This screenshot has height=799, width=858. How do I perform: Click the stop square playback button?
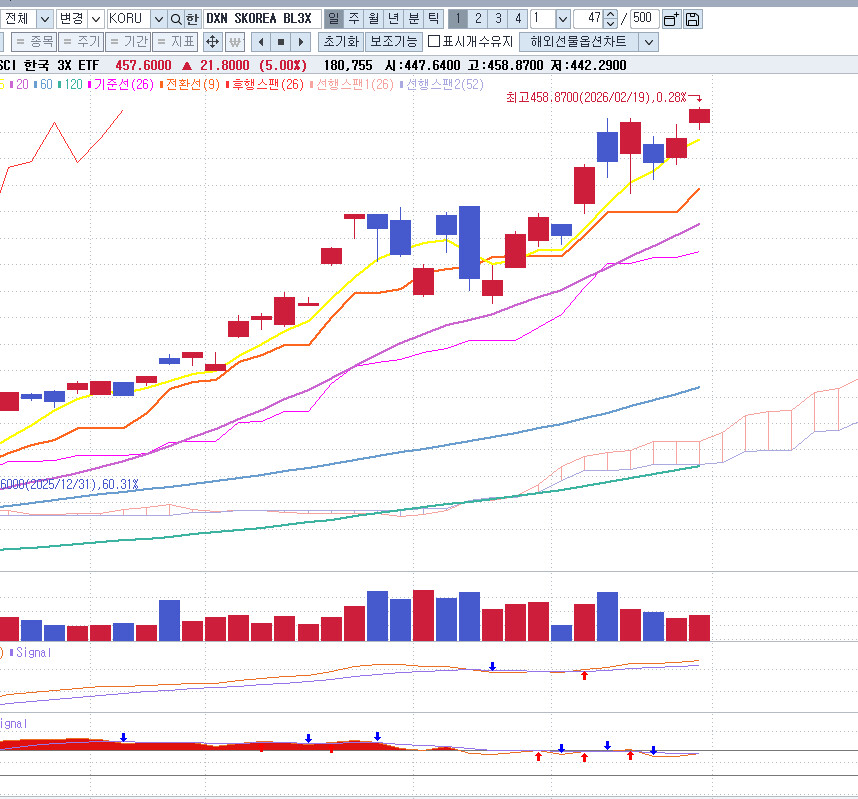281,42
